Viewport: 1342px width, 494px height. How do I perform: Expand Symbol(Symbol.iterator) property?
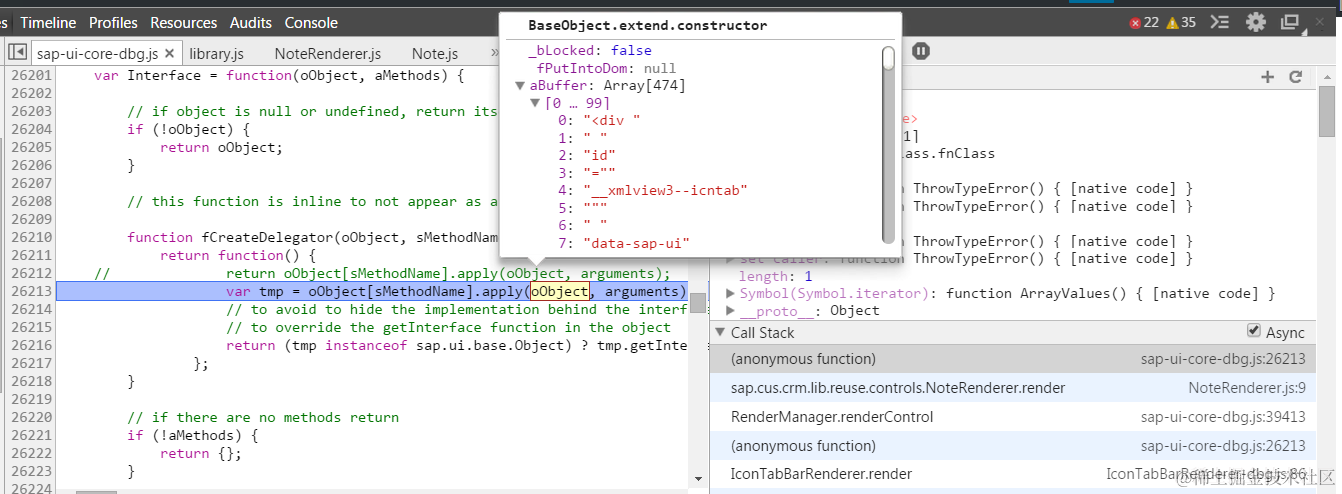pyautogui.click(x=731, y=293)
